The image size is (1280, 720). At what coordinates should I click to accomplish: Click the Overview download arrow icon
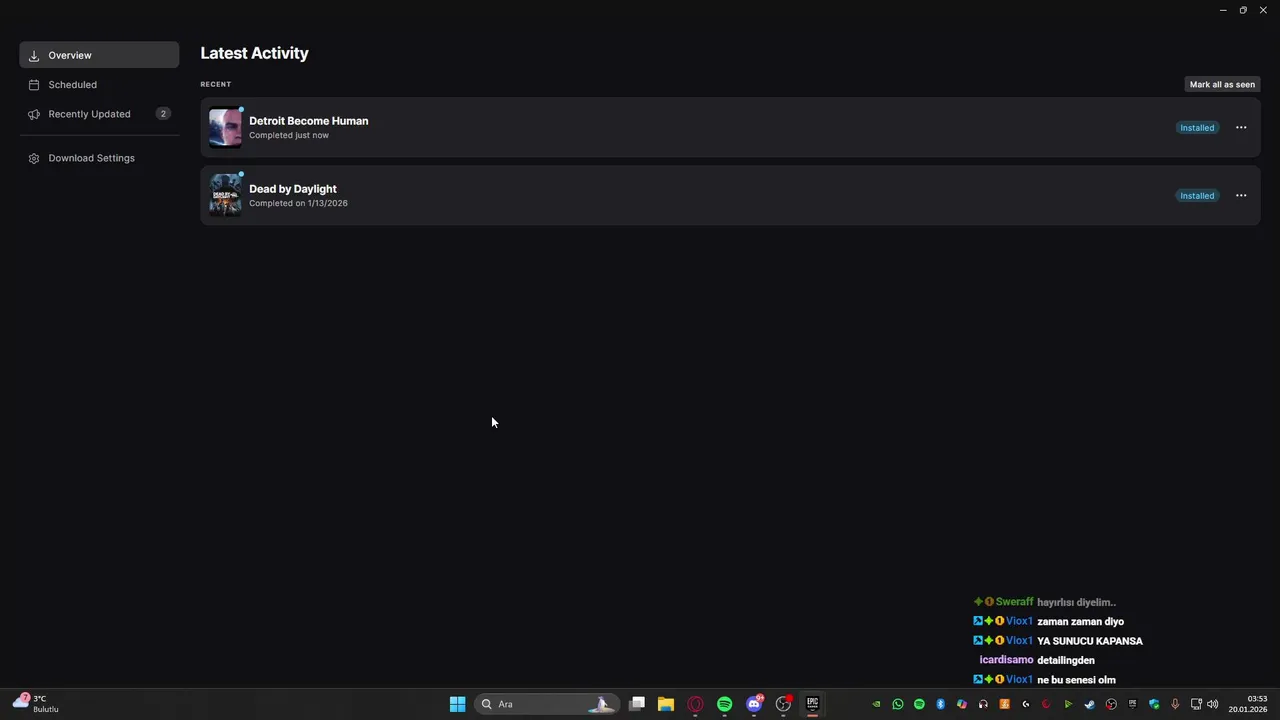pyautogui.click(x=34, y=56)
